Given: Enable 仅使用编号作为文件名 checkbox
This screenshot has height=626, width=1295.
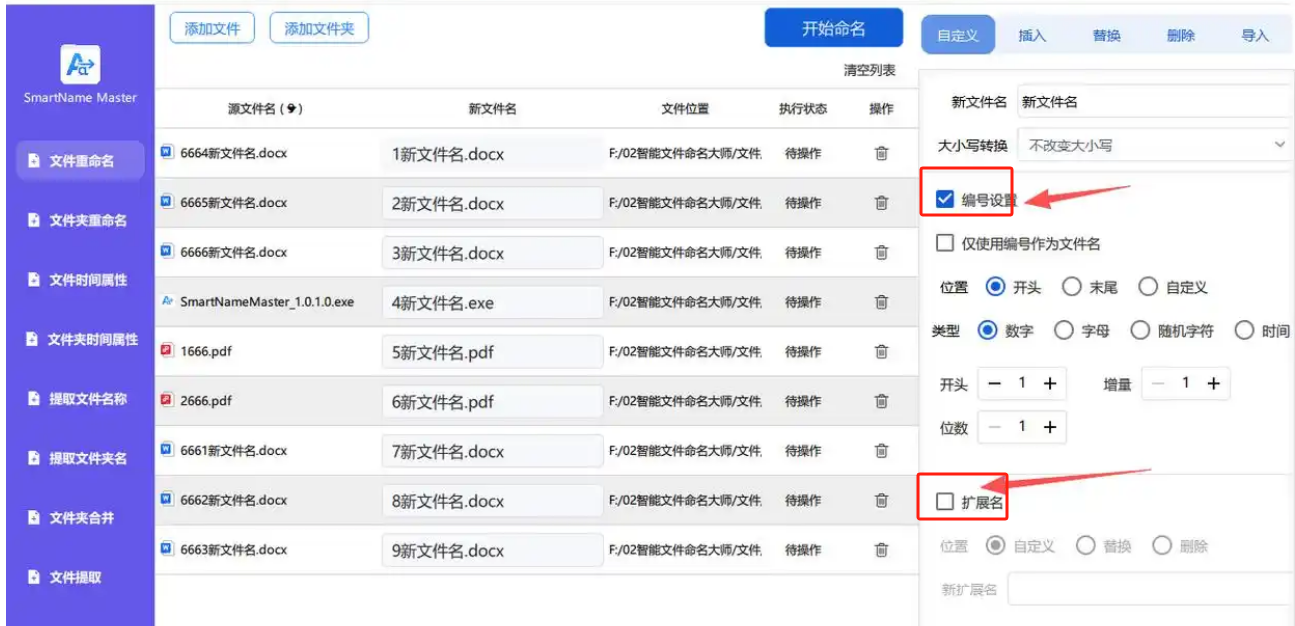Looking at the screenshot, I should (945, 243).
